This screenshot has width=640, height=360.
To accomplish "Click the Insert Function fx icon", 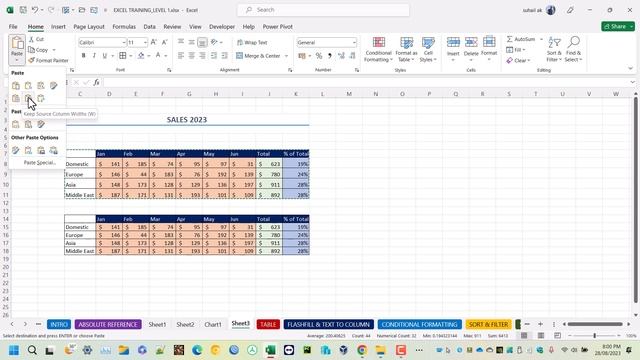I will click(x=96, y=82).
